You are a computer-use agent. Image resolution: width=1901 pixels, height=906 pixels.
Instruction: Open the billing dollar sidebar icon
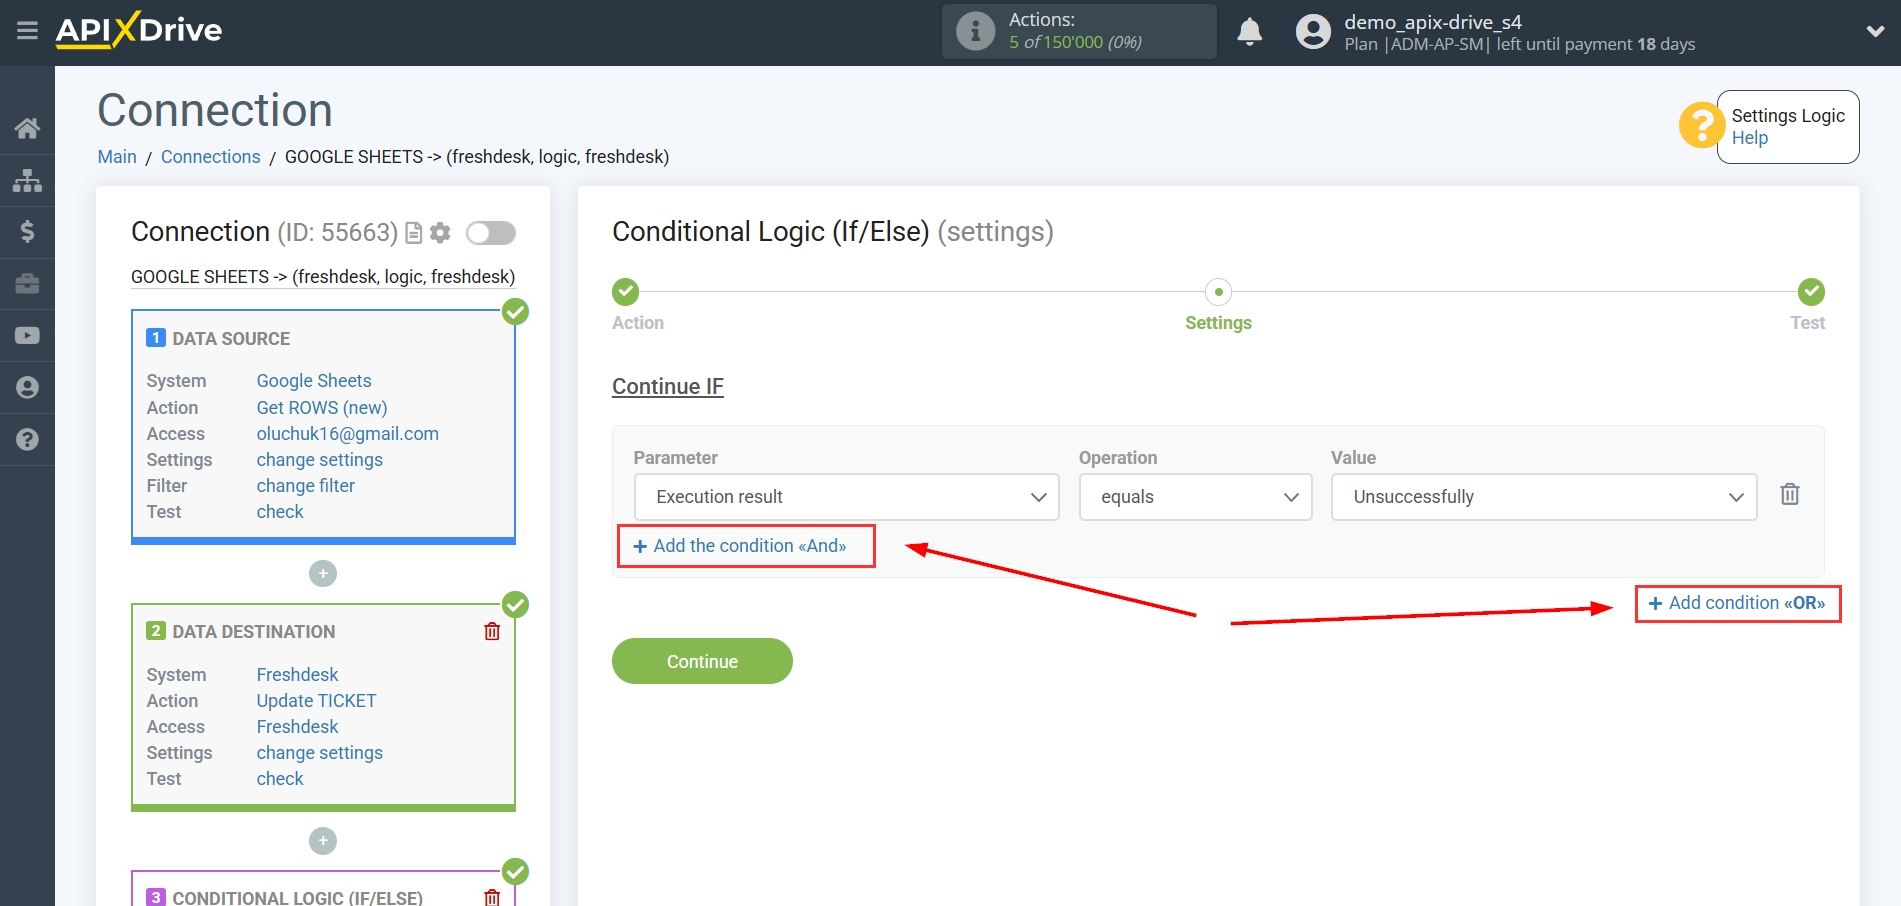(27, 232)
